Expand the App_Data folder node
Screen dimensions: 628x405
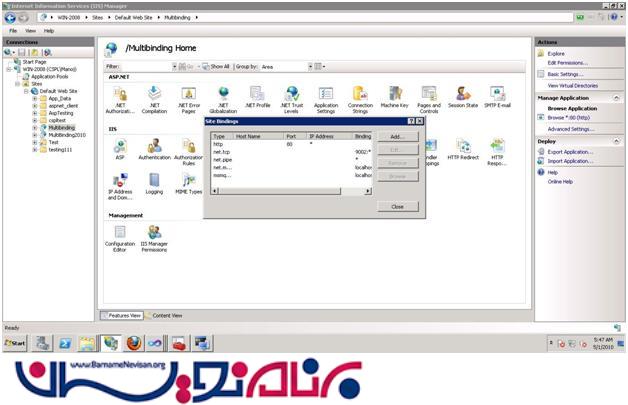[x=35, y=99]
